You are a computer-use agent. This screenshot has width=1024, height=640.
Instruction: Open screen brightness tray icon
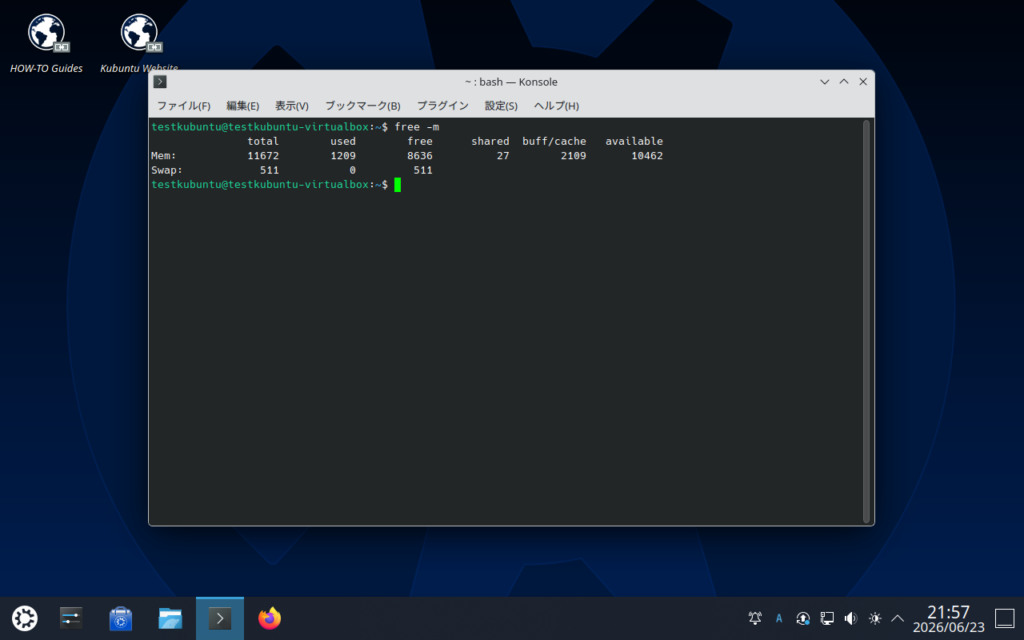click(x=874, y=618)
